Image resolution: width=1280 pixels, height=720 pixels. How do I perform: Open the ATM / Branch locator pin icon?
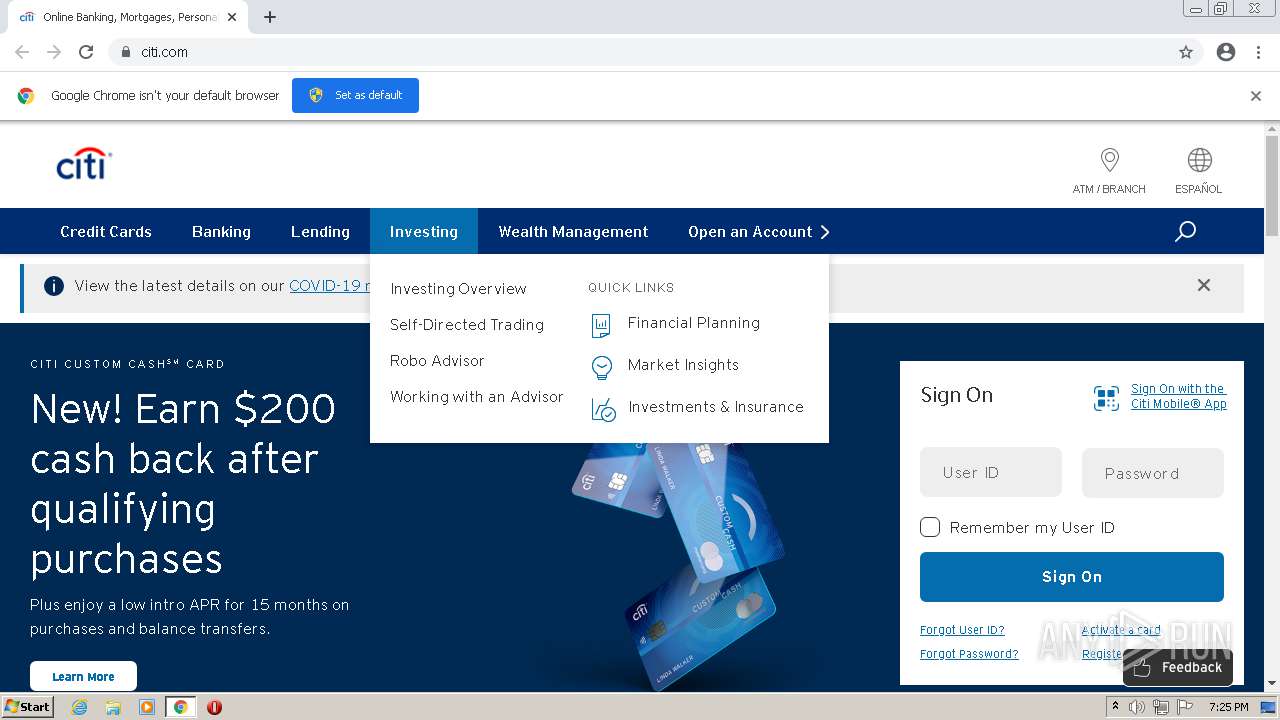tap(1109, 160)
